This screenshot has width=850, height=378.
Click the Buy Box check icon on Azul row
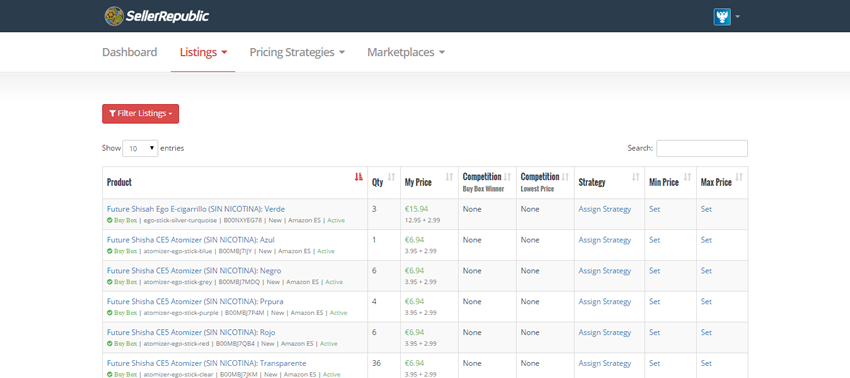coord(110,251)
